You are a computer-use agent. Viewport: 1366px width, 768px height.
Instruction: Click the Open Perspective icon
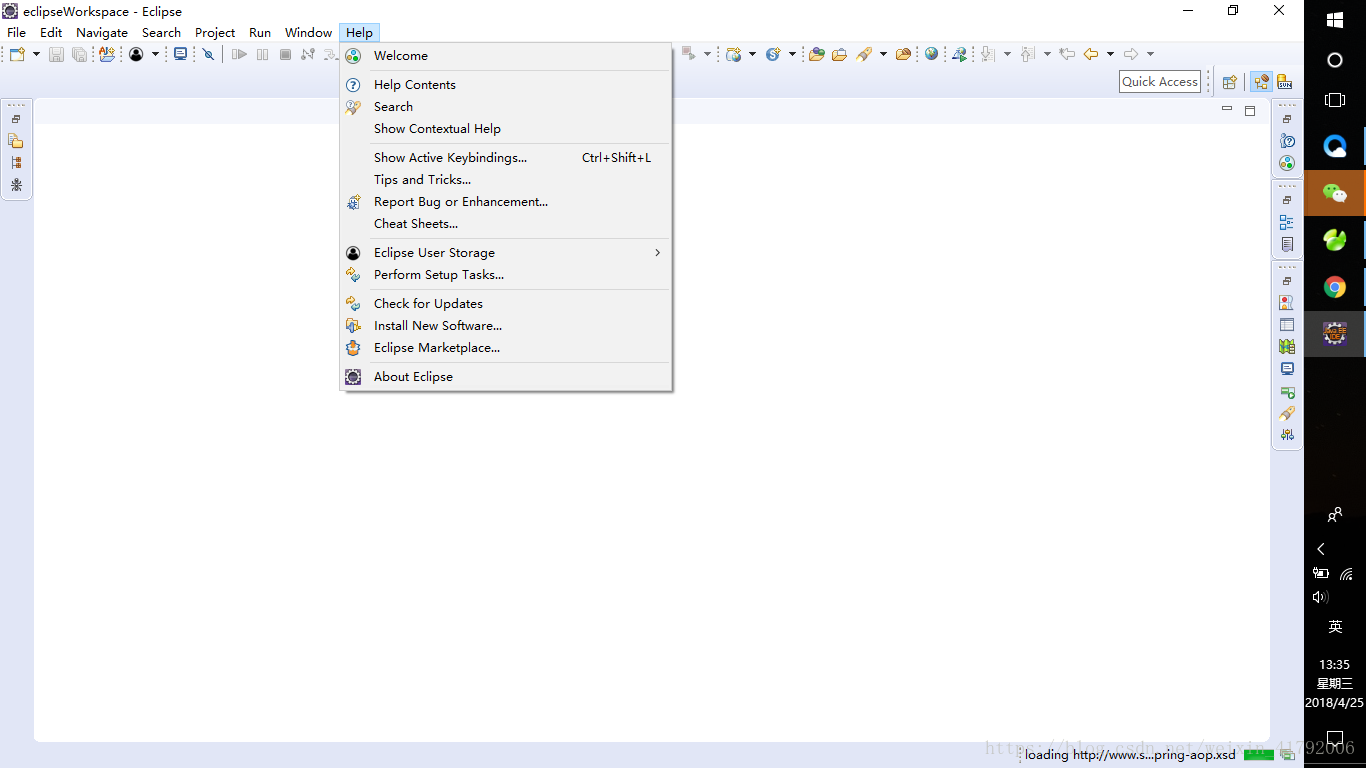pyautogui.click(x=1230, y=82)
